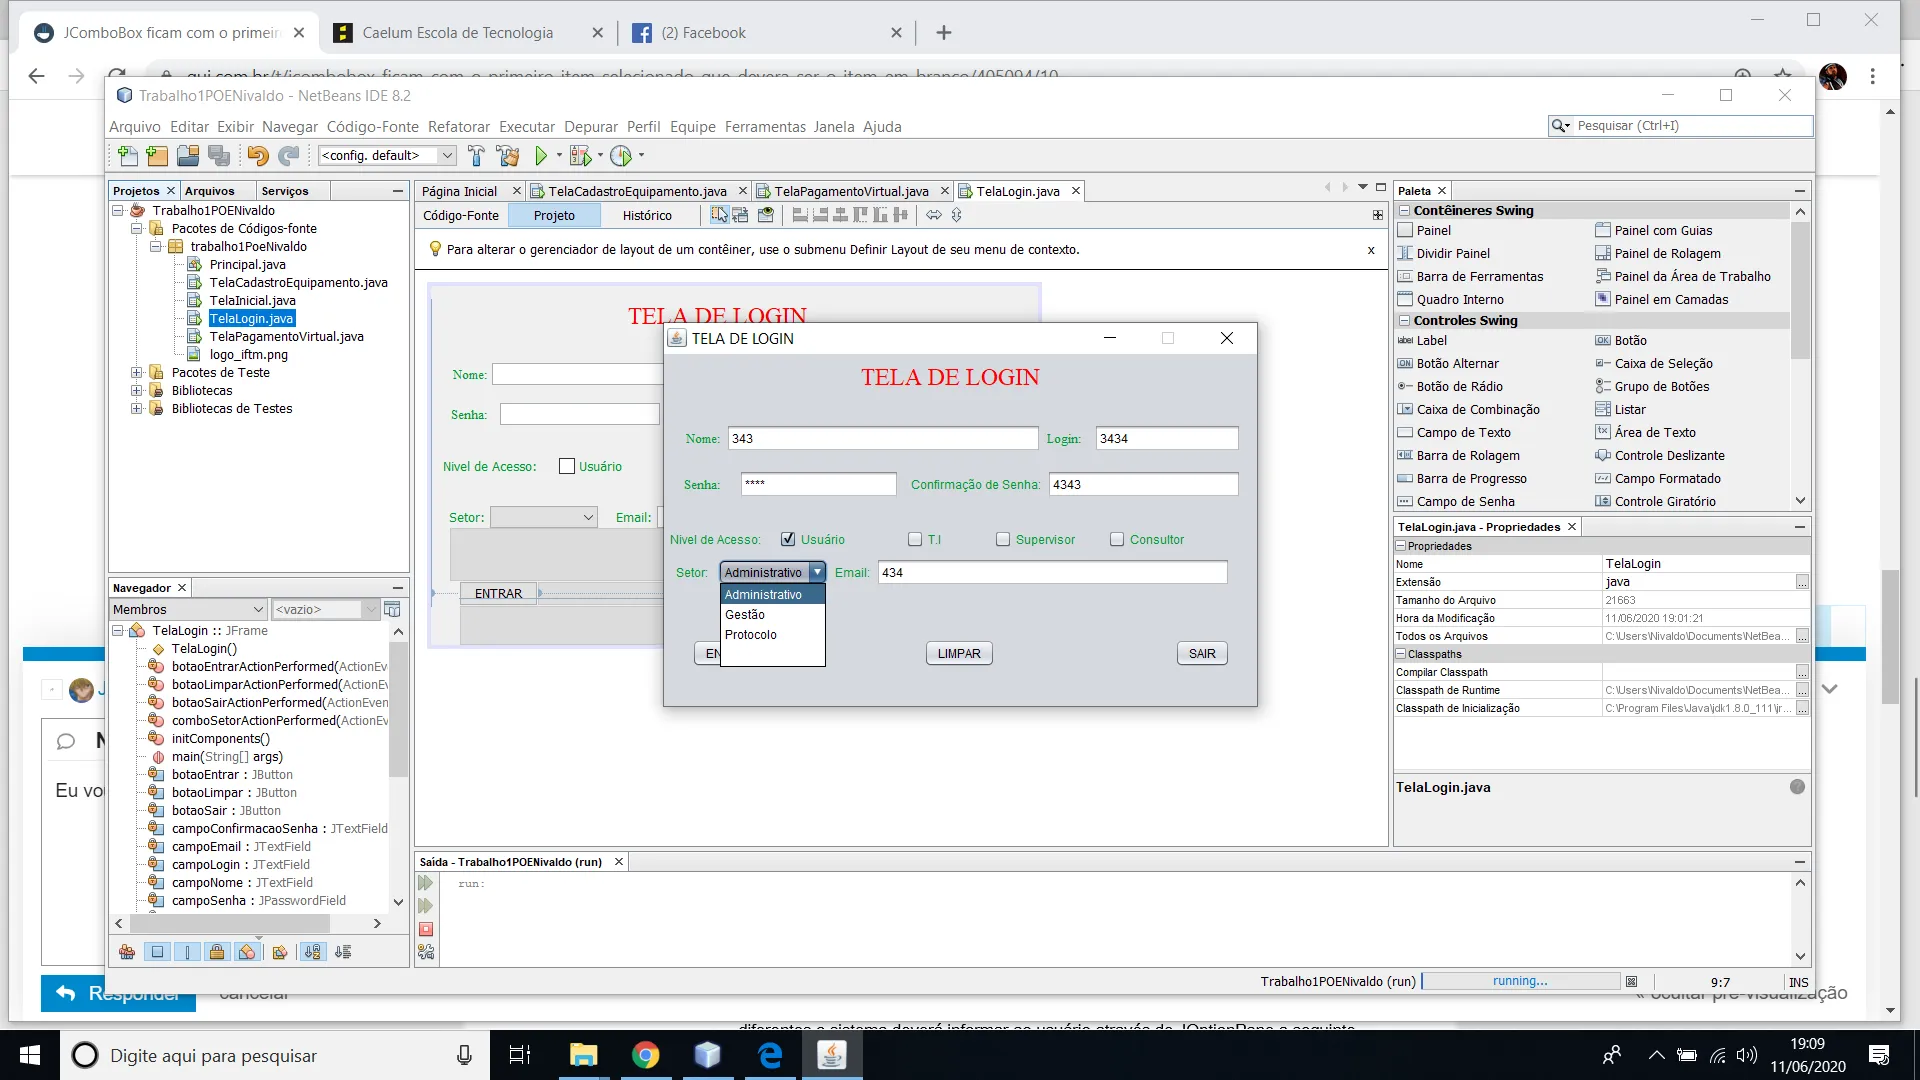This screenshot has height=1080, width=1920.
Task: Click the Clean and Build icon
Action: click(508, 156)
